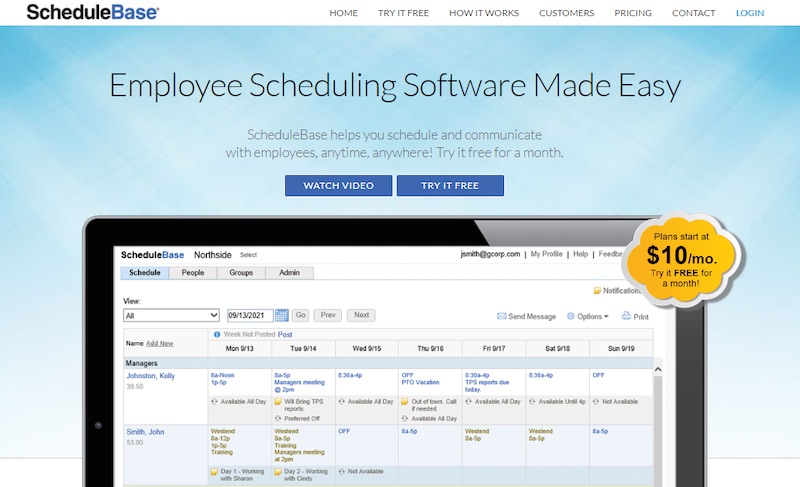Viewport: 800px width, 487px height.
Task: Click John's Wednesday OFF entry
Action: [344, 431]
